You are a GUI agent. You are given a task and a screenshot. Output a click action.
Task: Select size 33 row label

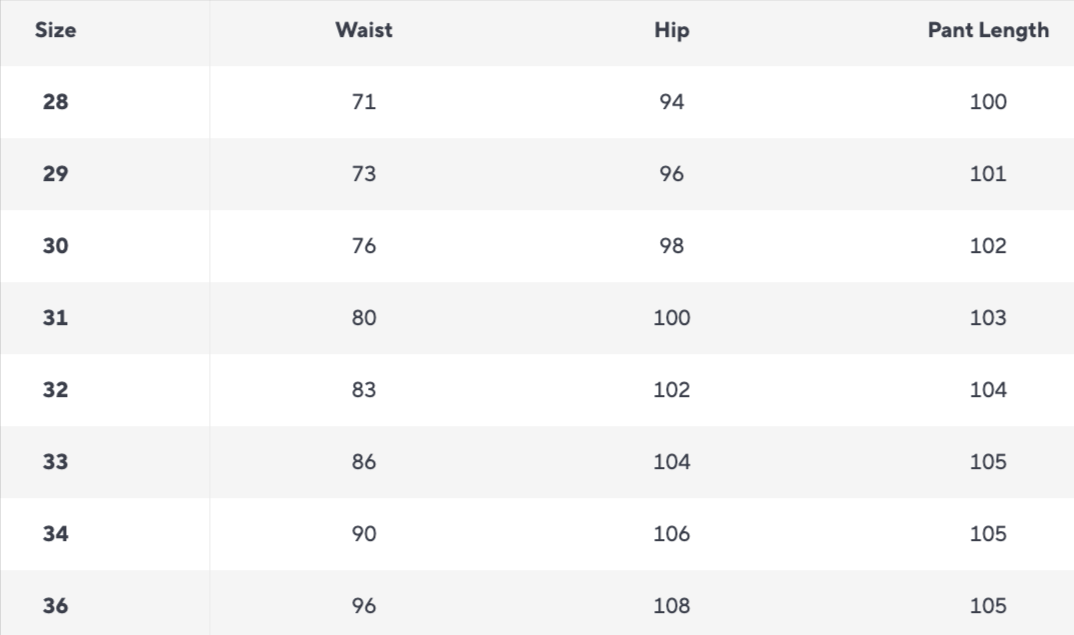55,462
